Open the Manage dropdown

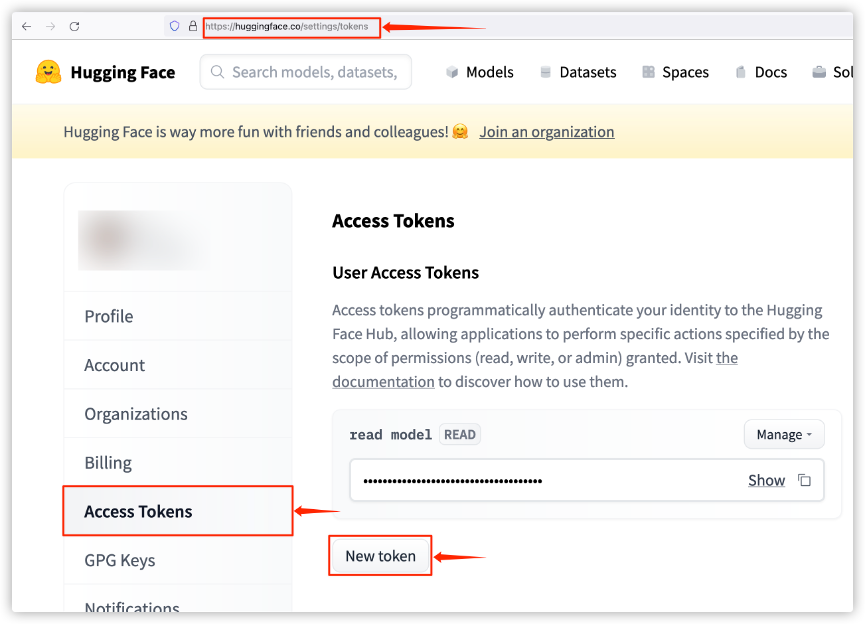point(784,434)
